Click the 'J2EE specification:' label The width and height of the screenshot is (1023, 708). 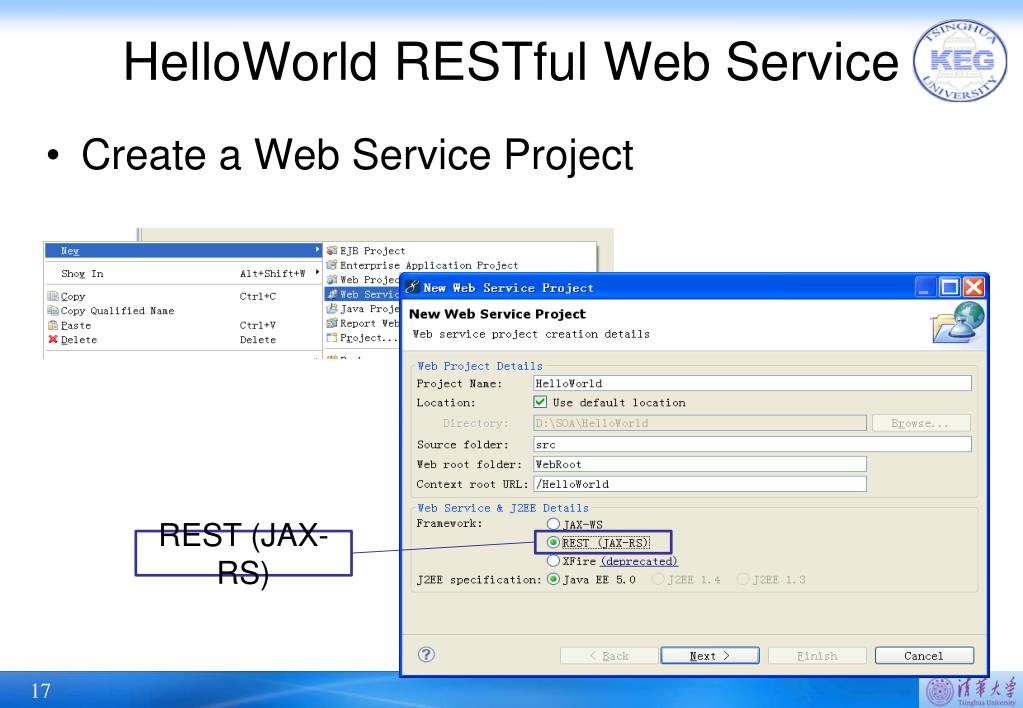tap(479, 579)
